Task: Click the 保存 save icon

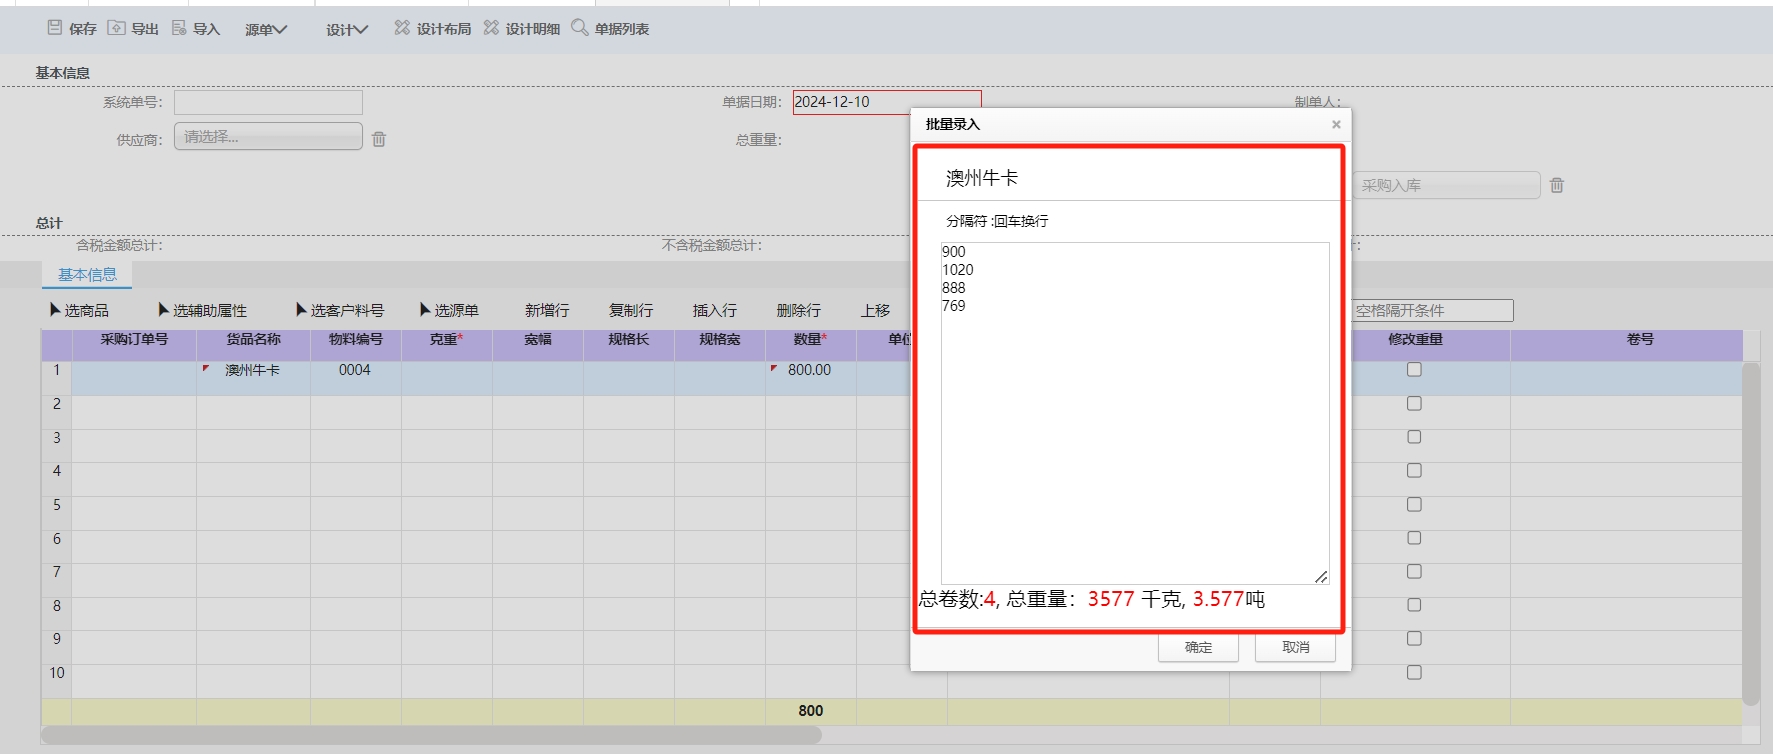Action: pyautogui.click(x=55, y=28)
